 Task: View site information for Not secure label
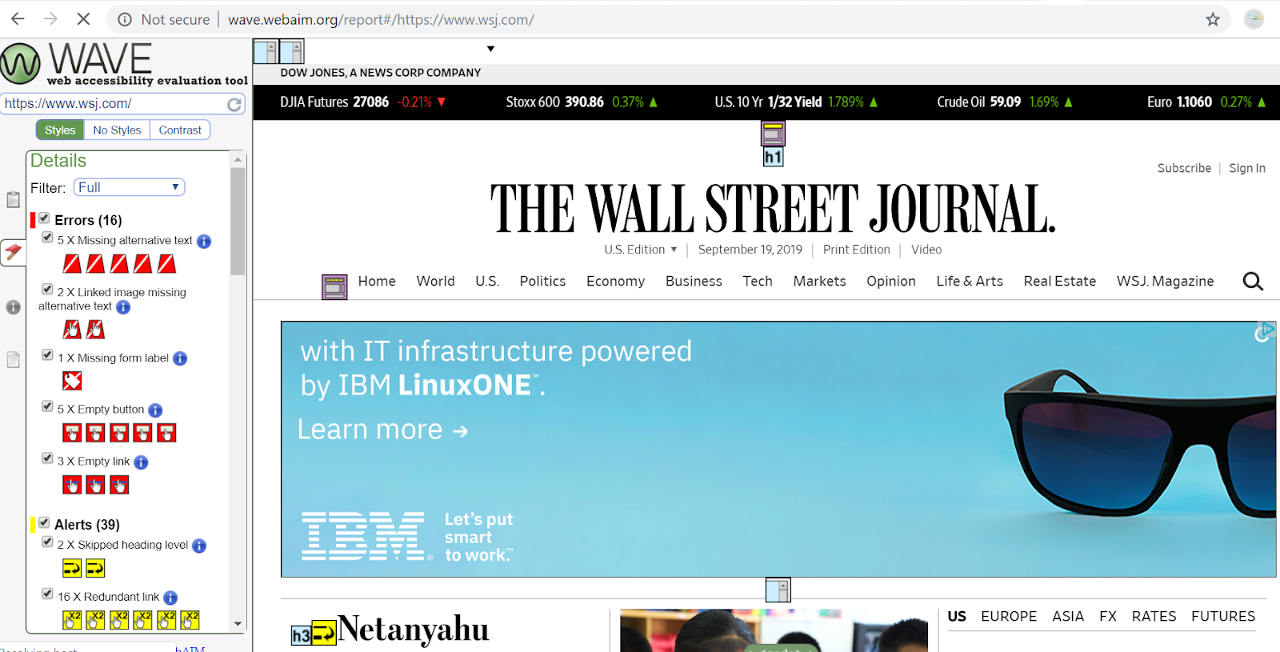pos(164,19)
